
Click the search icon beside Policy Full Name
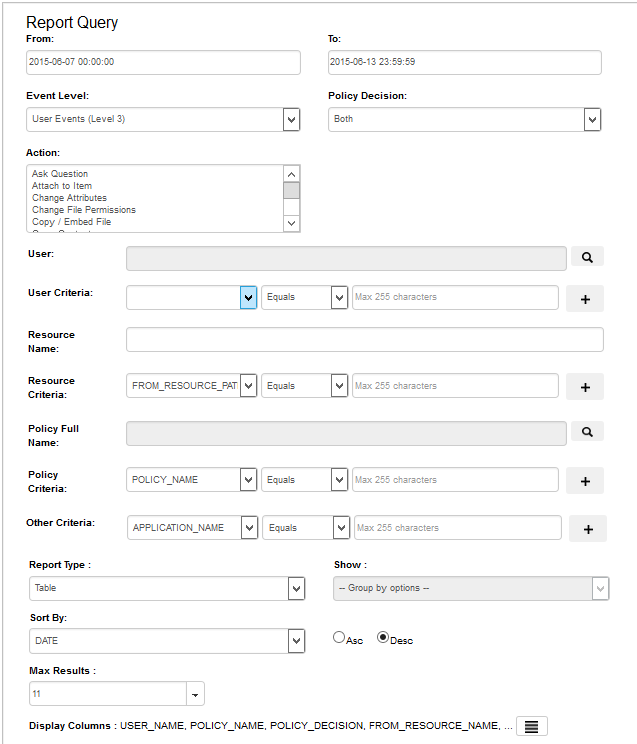point(587,432)
